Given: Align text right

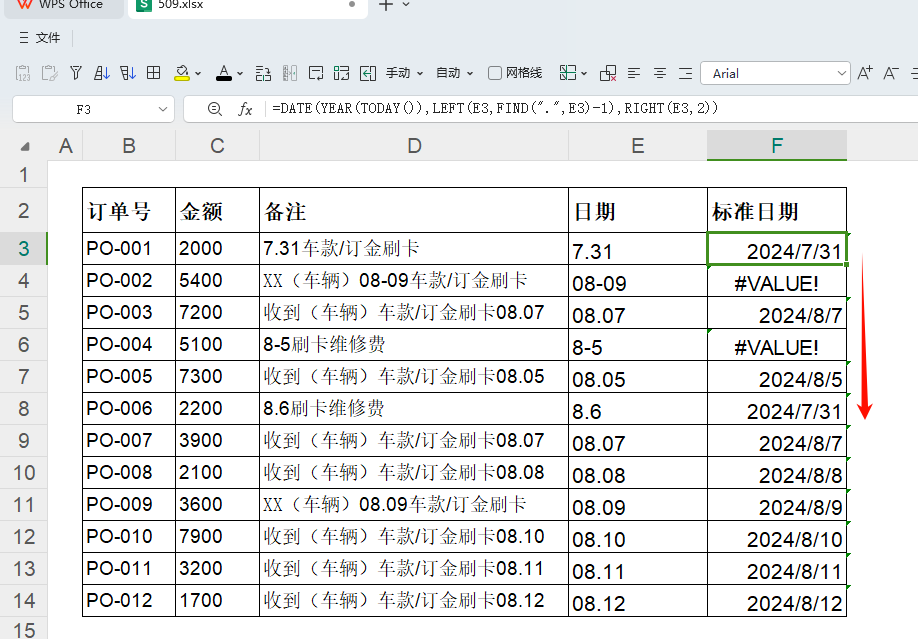Looking at the screenshot, I should click(685, 73).
